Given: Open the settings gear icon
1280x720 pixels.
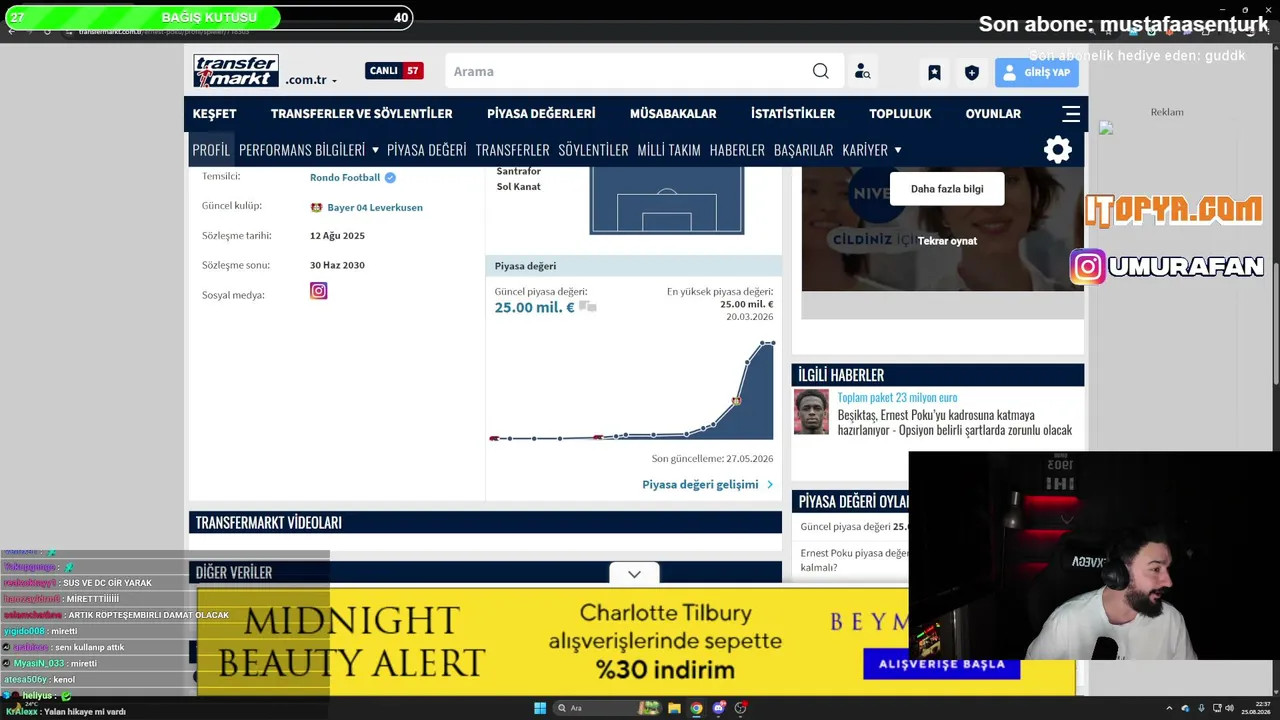Looking at the screenshot, I should click(x=1058, y=150).
